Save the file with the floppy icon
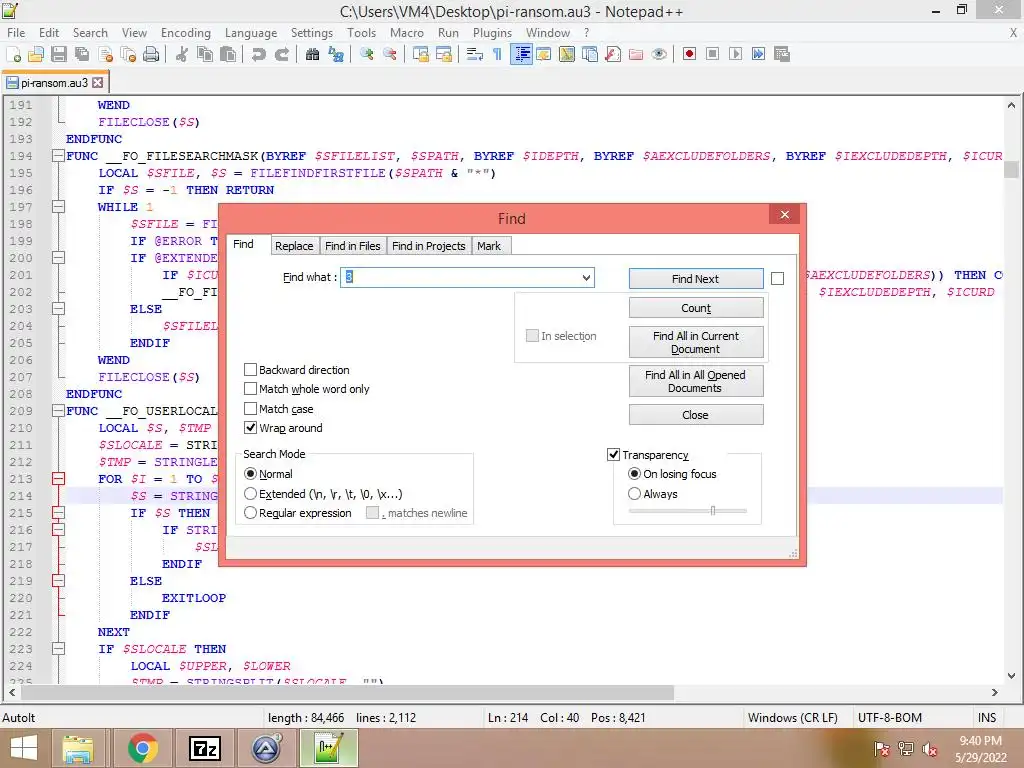1024x768 pixels. (59, 54)
